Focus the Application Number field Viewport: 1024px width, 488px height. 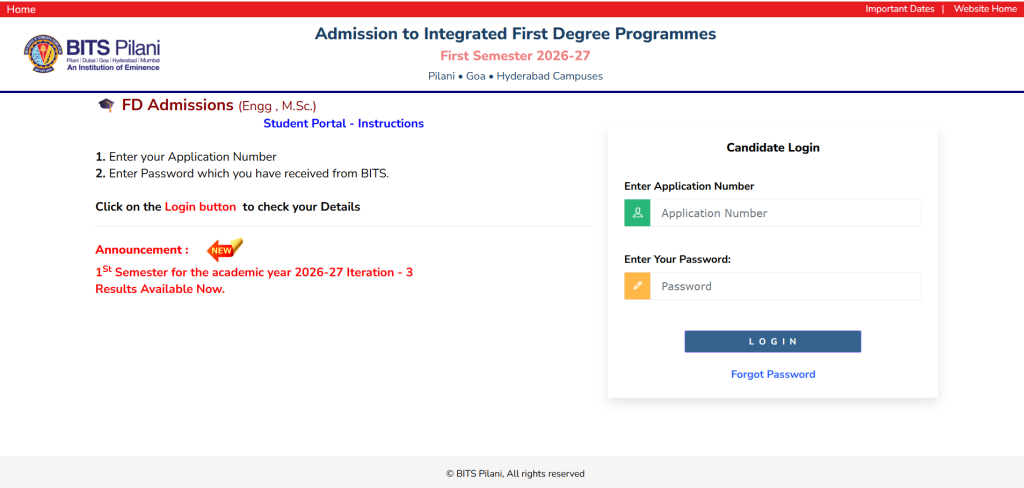click(786, 213)
